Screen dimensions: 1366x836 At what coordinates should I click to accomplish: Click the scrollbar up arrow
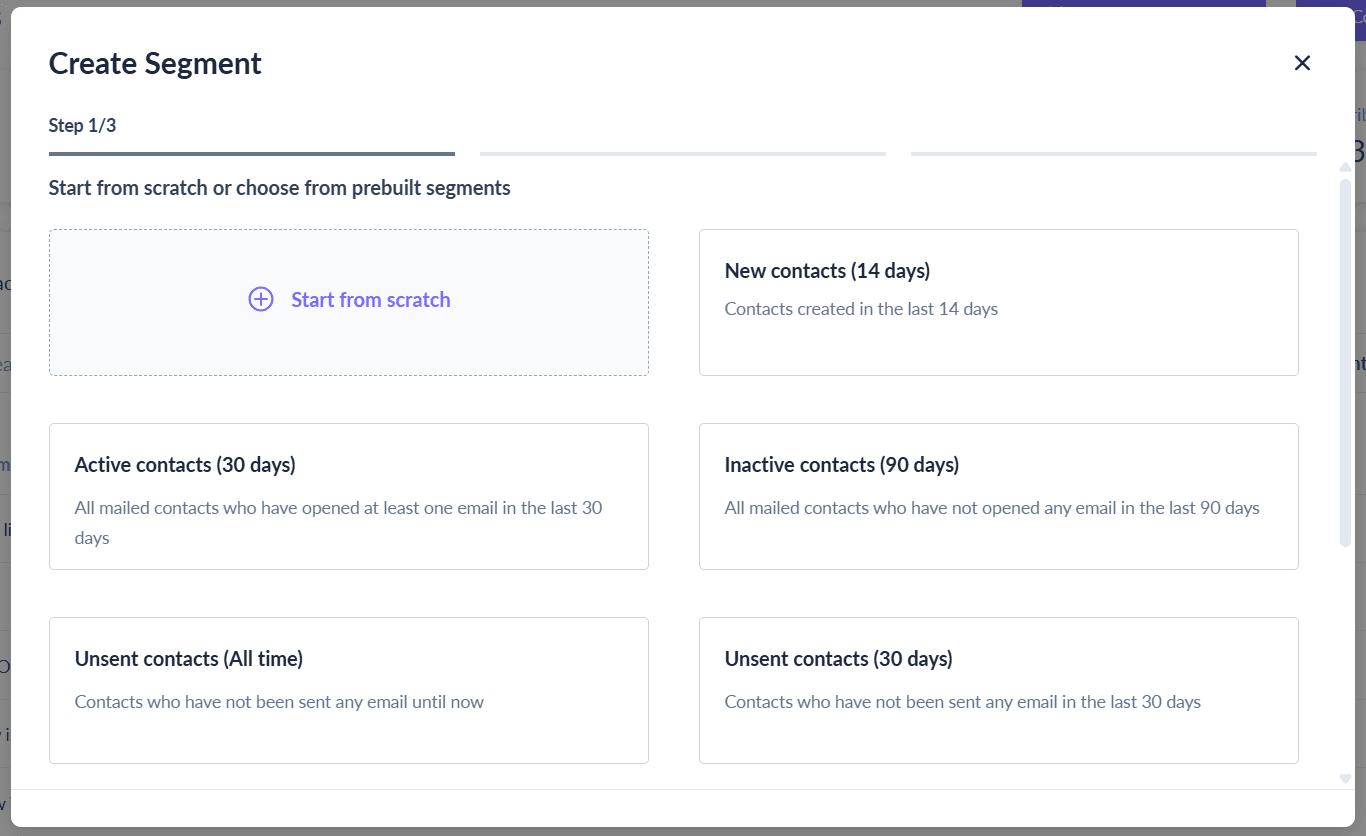[x=1344, y=167]
